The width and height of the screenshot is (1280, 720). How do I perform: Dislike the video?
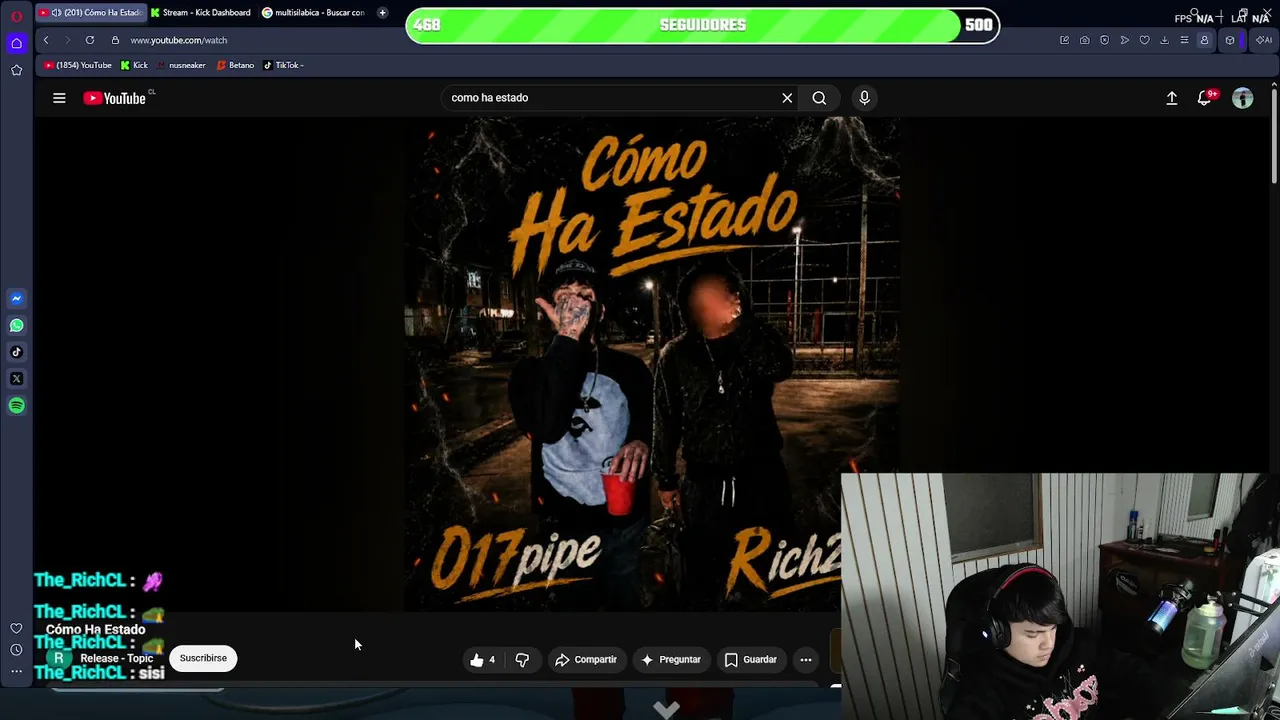(522, 660)
